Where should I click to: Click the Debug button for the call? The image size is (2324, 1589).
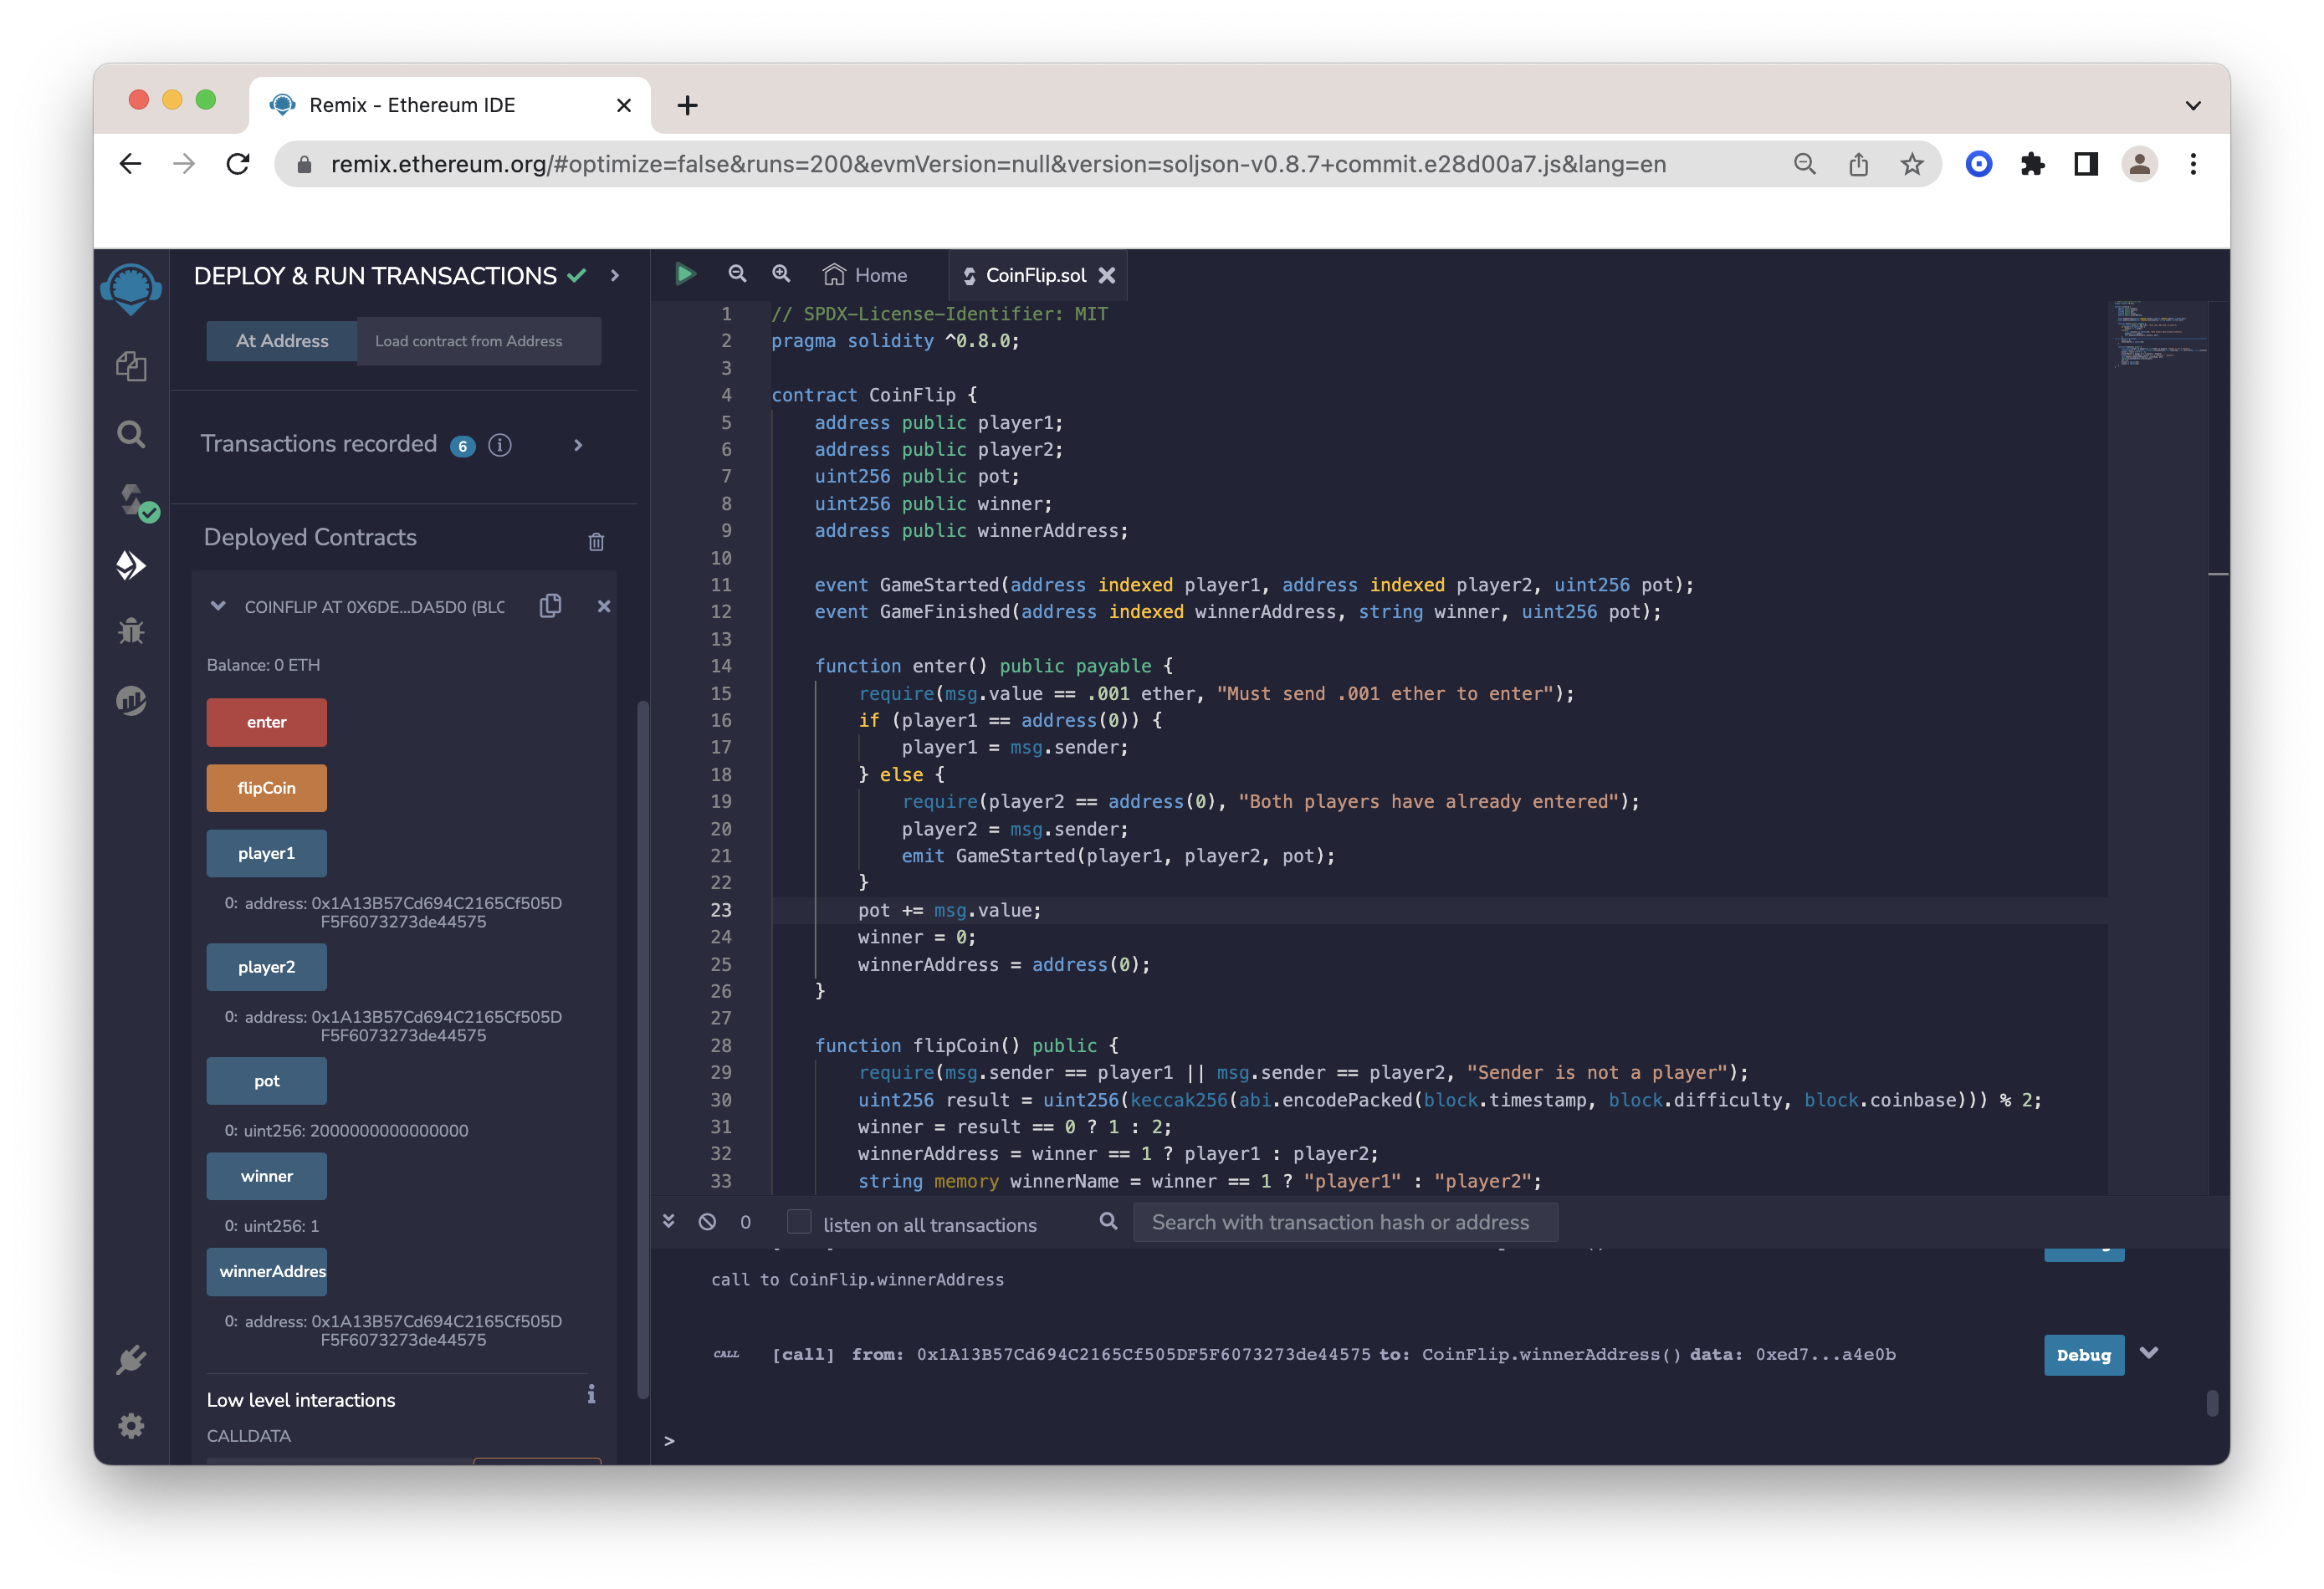tap(2083, 1355)
